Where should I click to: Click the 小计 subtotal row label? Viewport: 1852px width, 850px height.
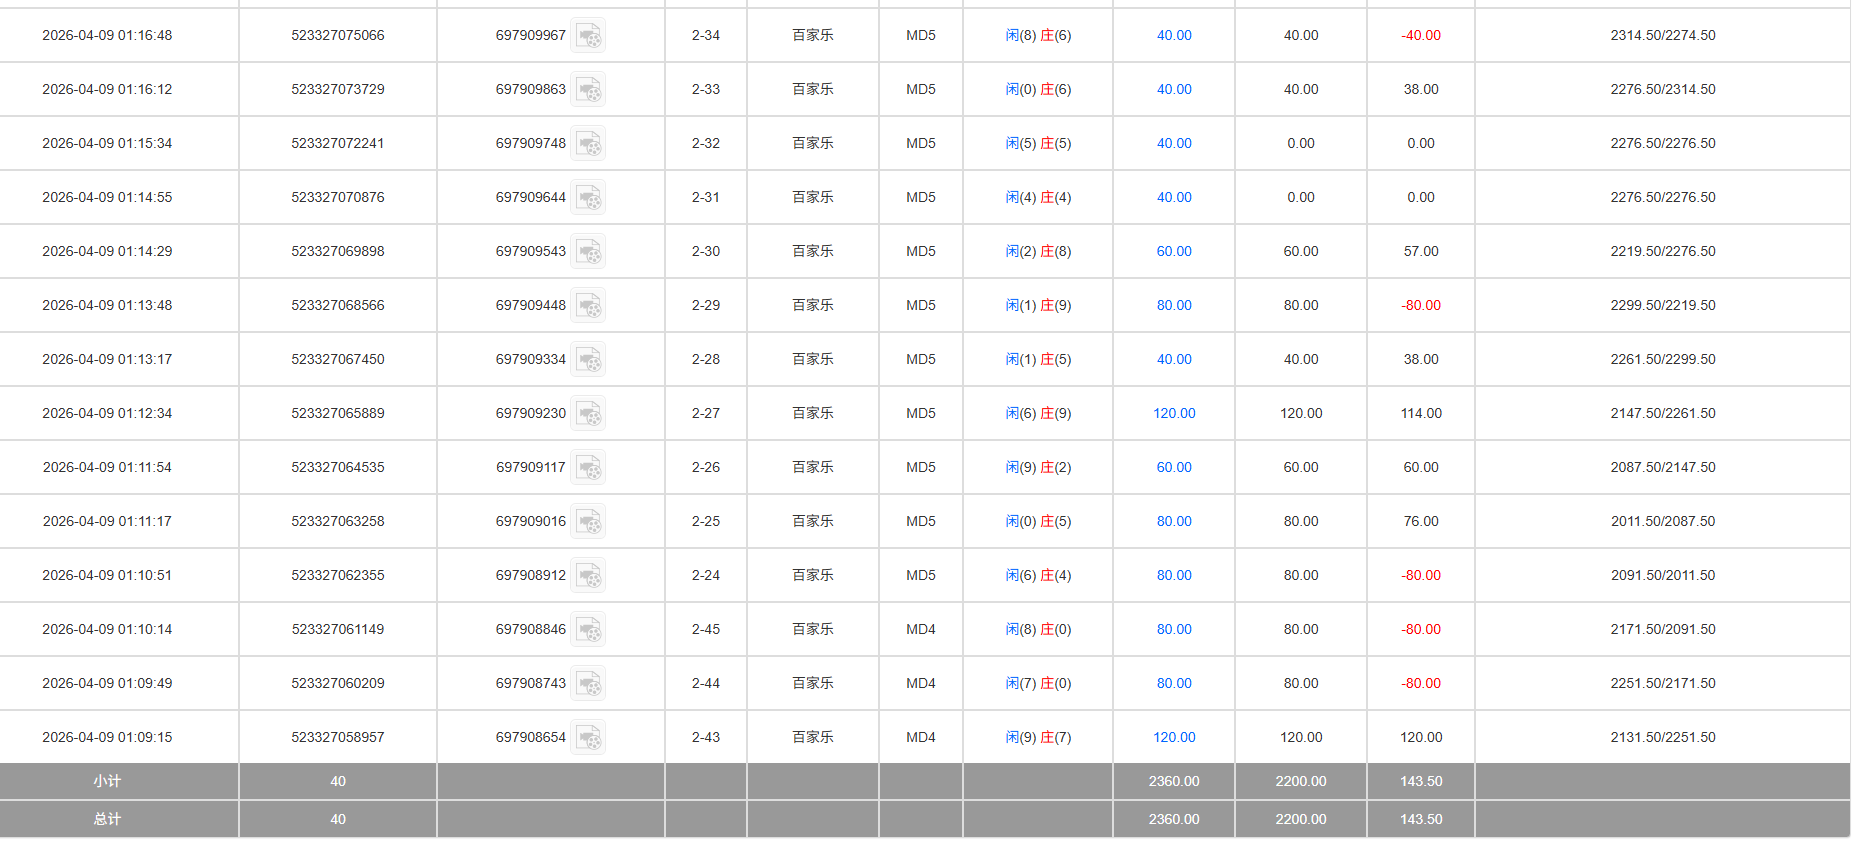pos(107,782)
